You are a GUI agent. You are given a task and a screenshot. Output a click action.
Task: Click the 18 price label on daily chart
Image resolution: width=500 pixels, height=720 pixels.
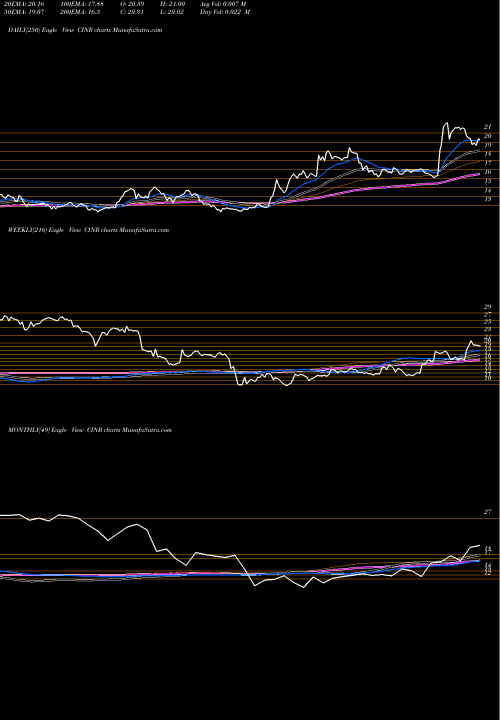tap(488, 154)
